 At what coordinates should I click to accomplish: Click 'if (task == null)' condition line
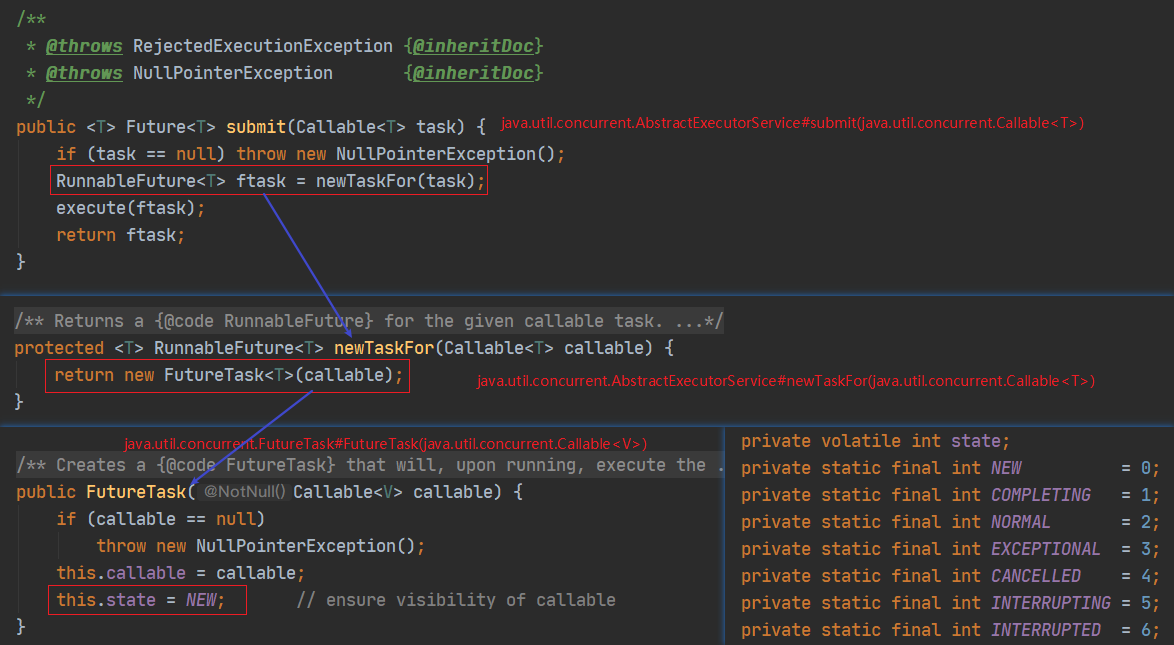(141, 154)
